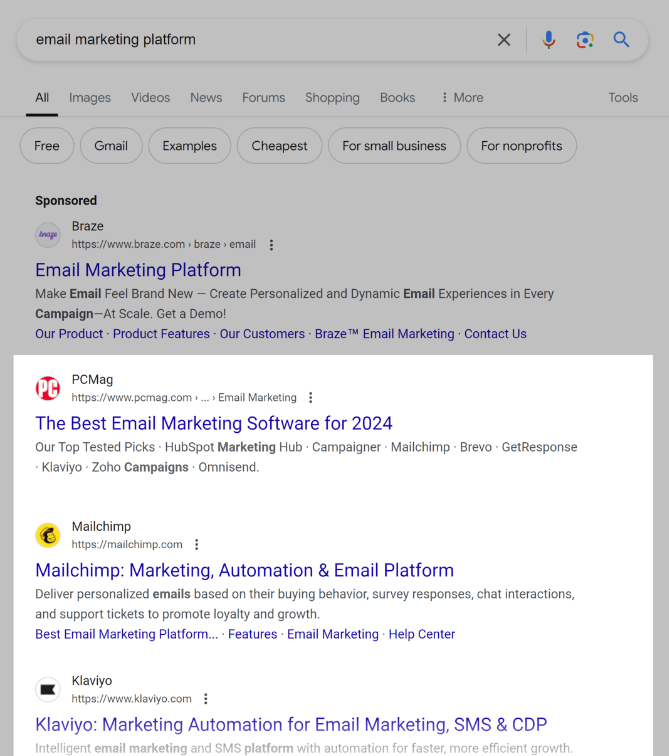
Task: Open three-dot menu beside PCMag result
Action: (311, 398)
